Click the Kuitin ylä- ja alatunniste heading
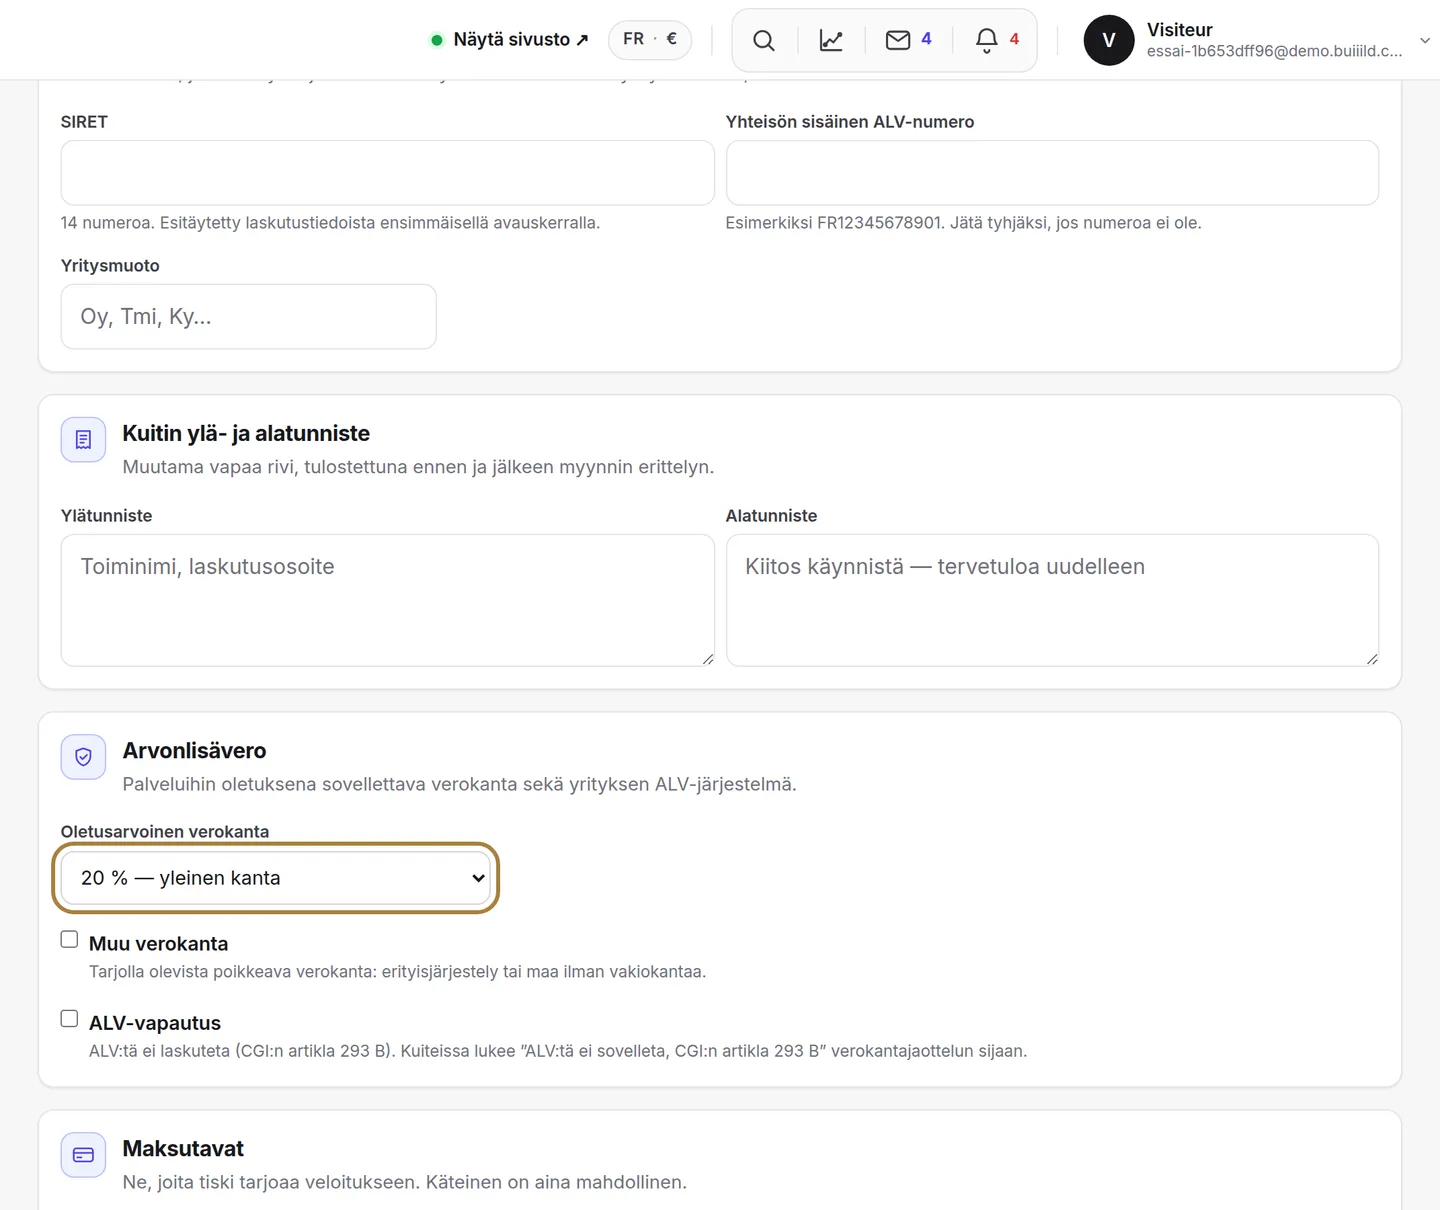The height and width of the screenshot is (1210, 1440). point(246,433)
